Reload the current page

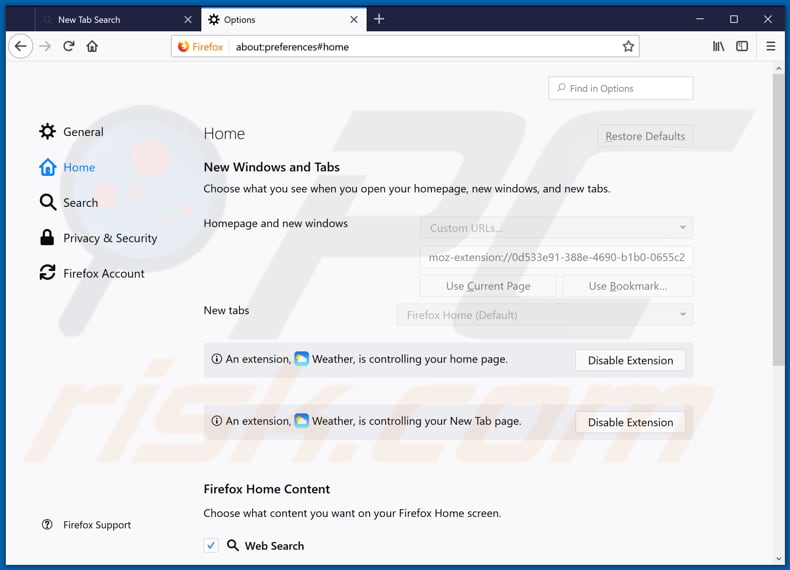click(x=69, y=46)
